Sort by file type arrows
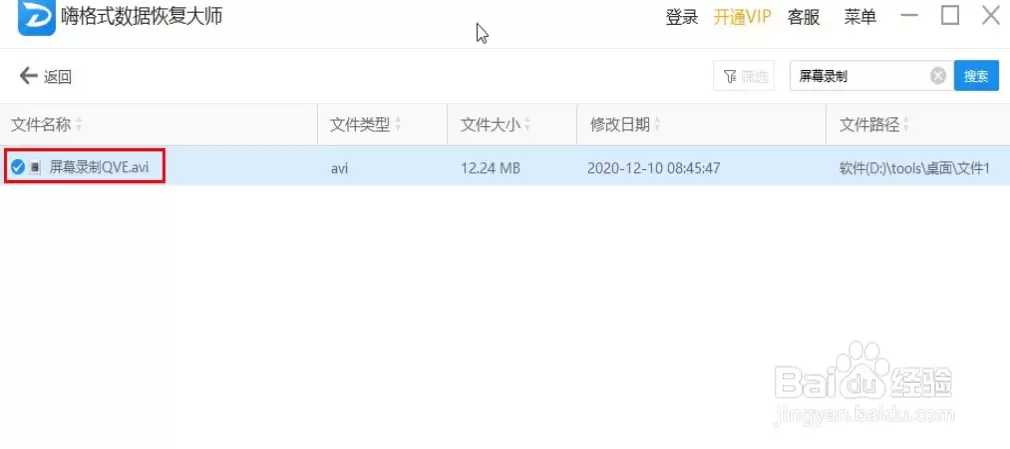1010x449 pixels. point(398,124)
